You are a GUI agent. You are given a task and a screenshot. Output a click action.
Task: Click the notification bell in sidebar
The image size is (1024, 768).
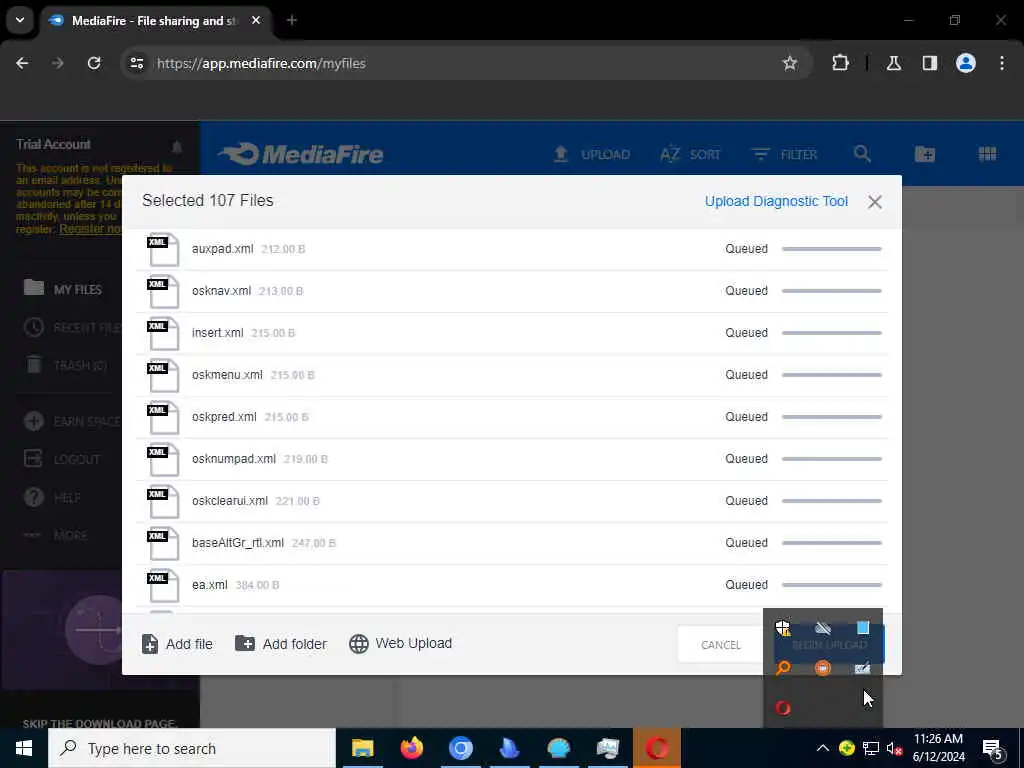click(x=177, y=146)
